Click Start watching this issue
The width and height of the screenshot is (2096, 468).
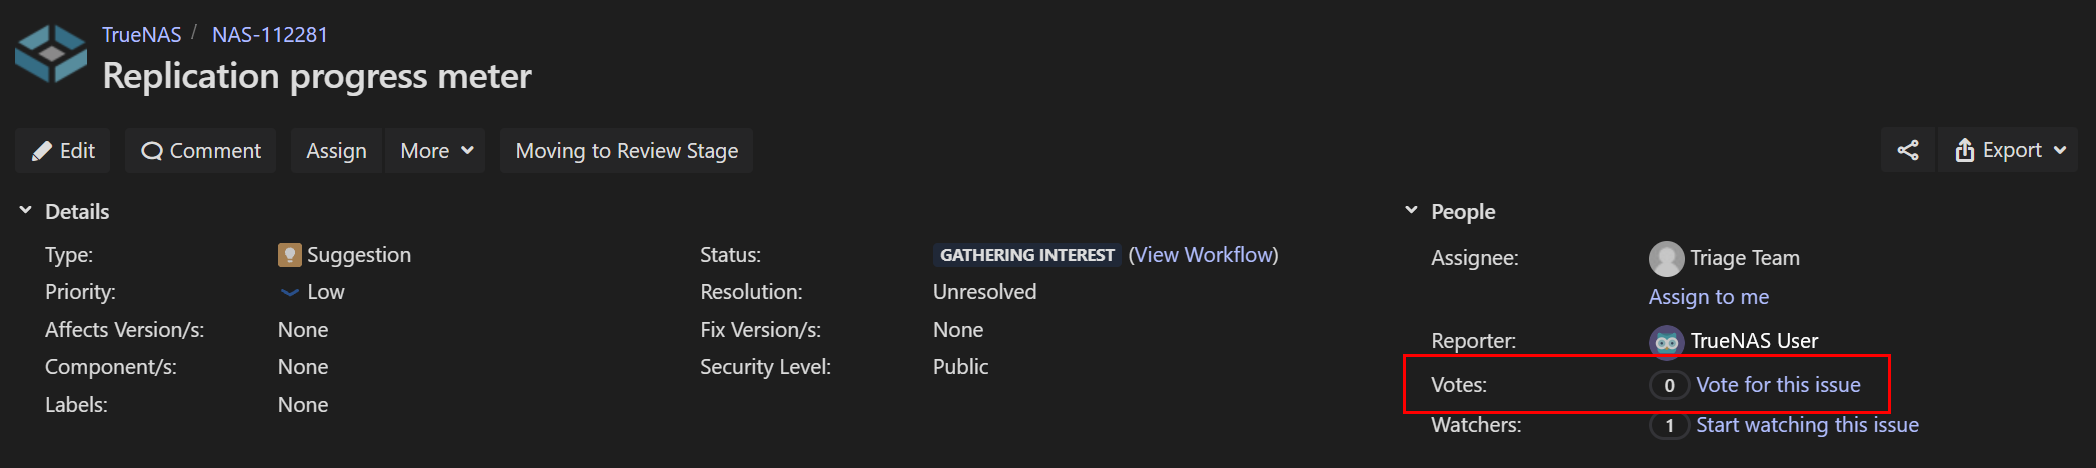click(x=1807, y=425)
